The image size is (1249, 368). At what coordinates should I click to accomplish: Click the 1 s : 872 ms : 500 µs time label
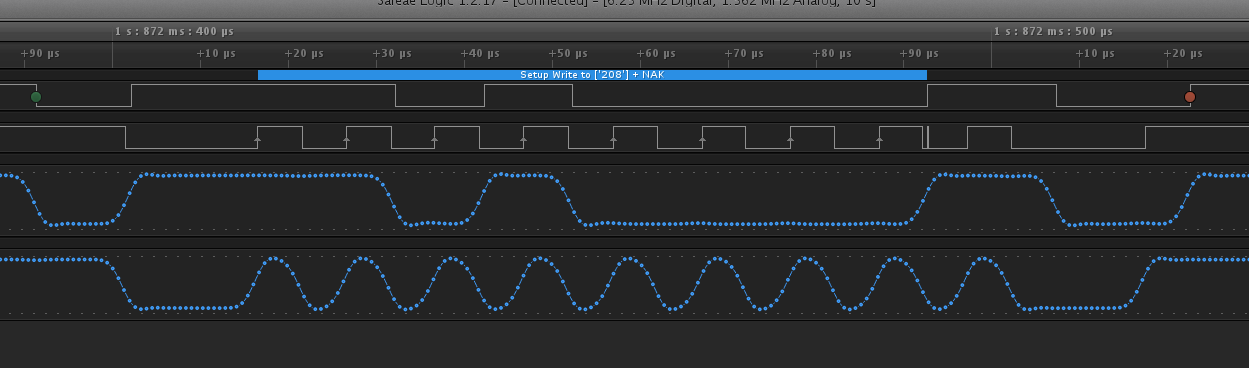pos(1053,32)
